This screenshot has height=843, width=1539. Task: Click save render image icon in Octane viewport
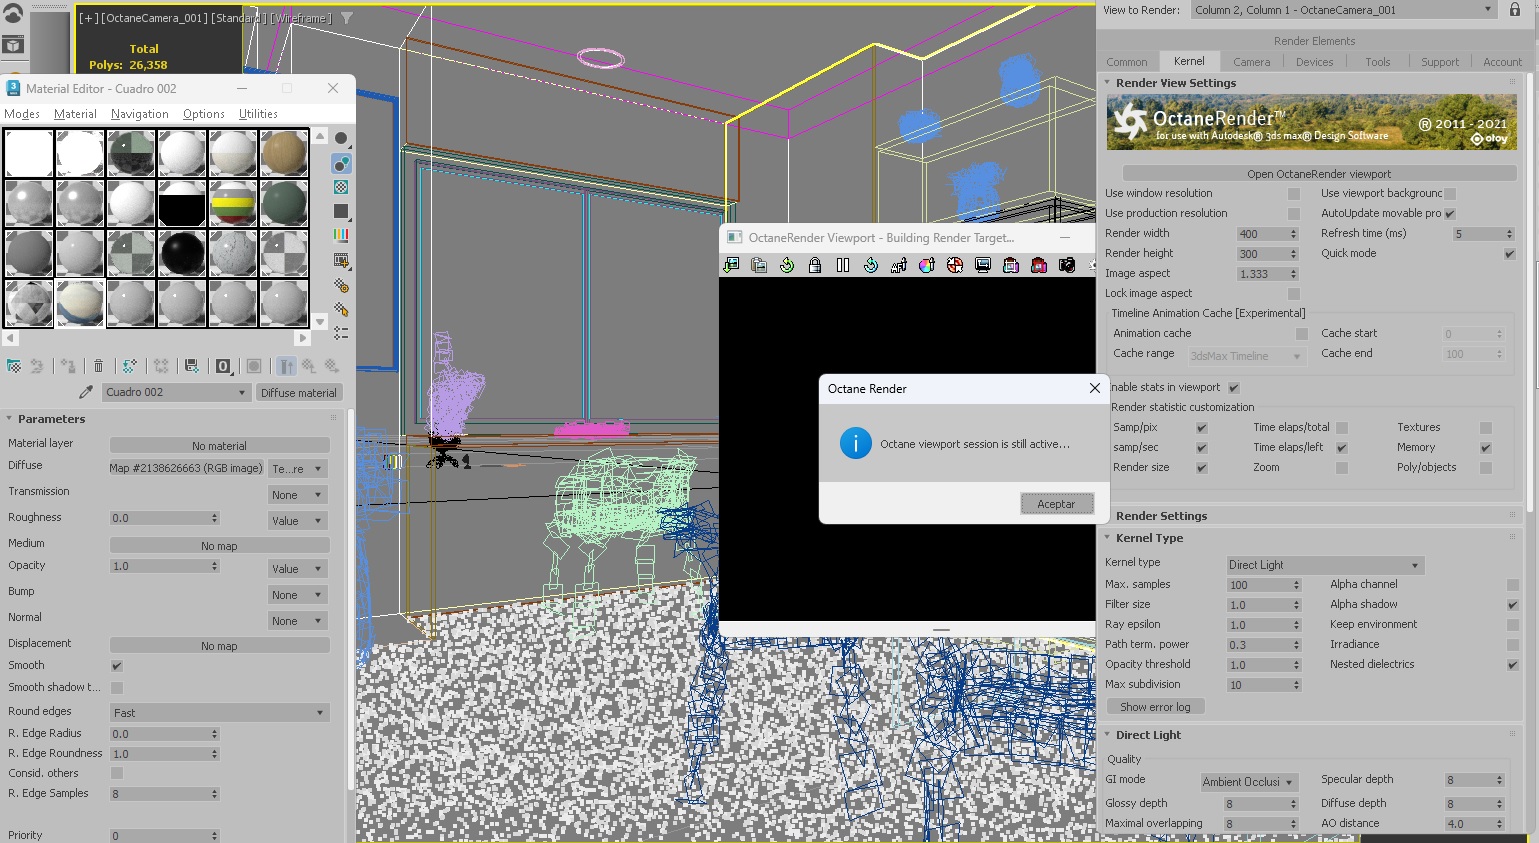(731, 265)
